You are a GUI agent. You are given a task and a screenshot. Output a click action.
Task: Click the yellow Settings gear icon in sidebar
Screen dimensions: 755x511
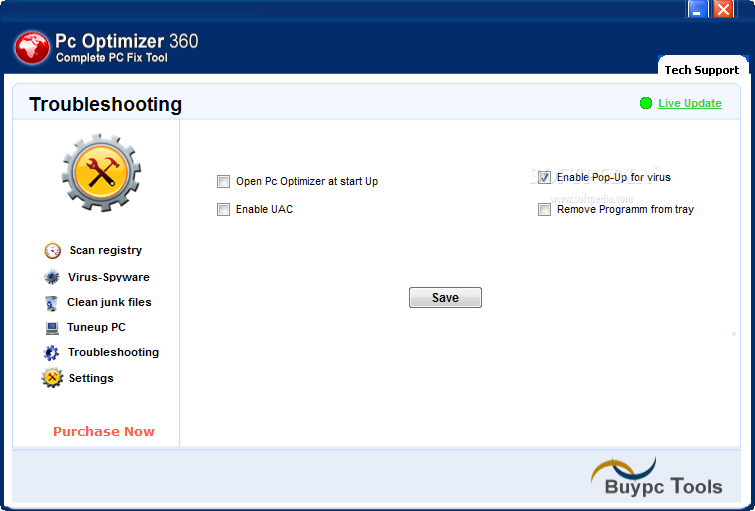click(x=52, y=378)
